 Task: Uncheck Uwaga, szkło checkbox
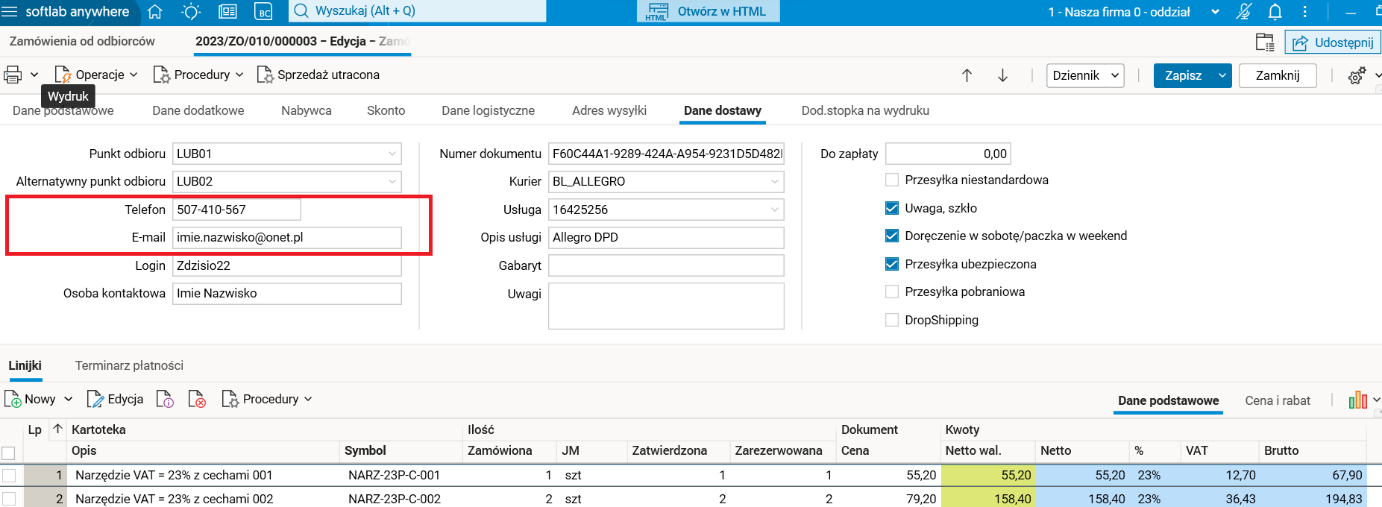point(892,208)
